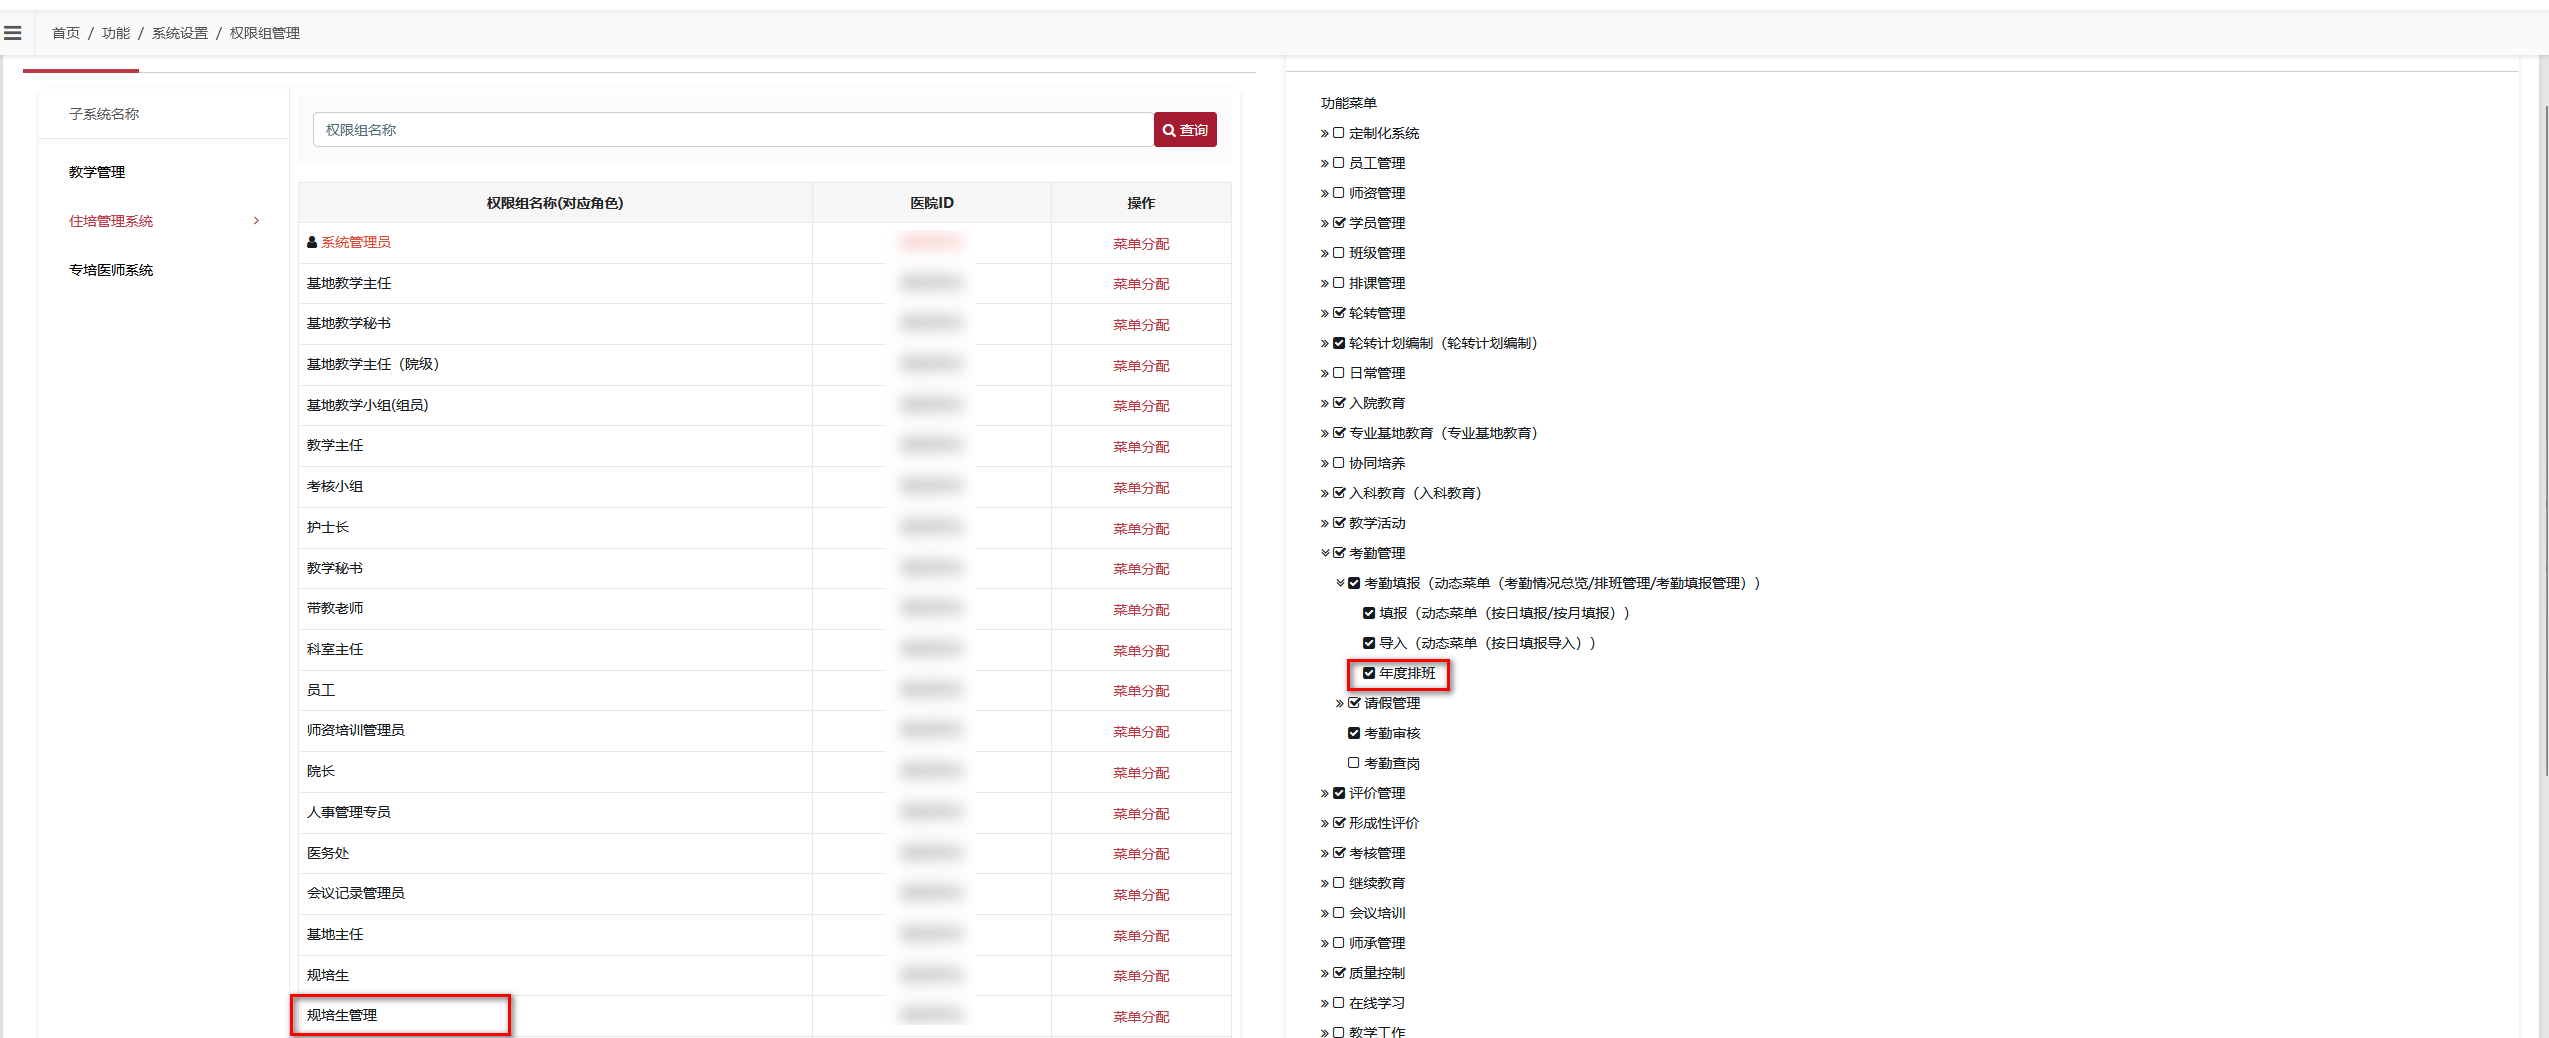Check the 继续教育 checkbox
2549x1038 pixels.
[1339, 883]
